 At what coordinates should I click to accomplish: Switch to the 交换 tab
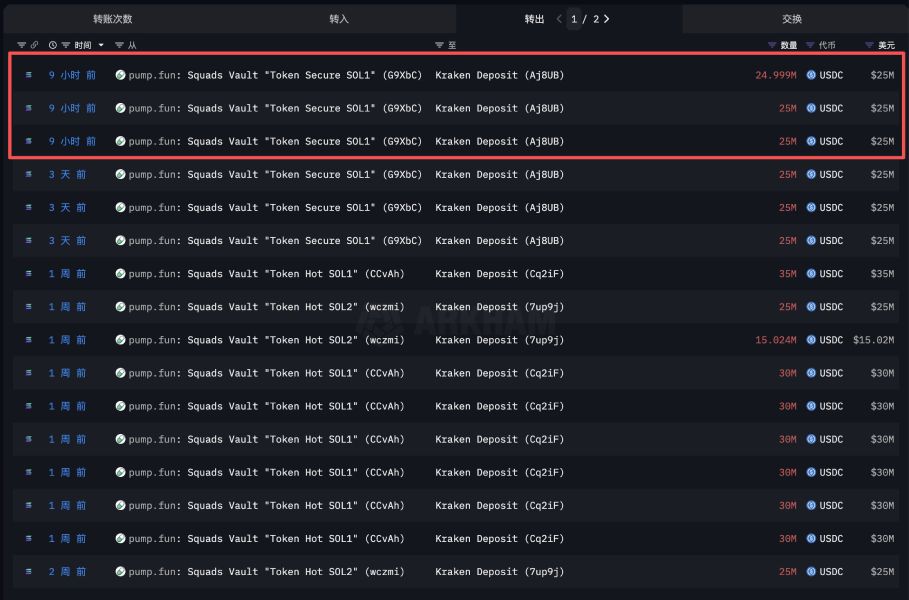click(792, 19)
